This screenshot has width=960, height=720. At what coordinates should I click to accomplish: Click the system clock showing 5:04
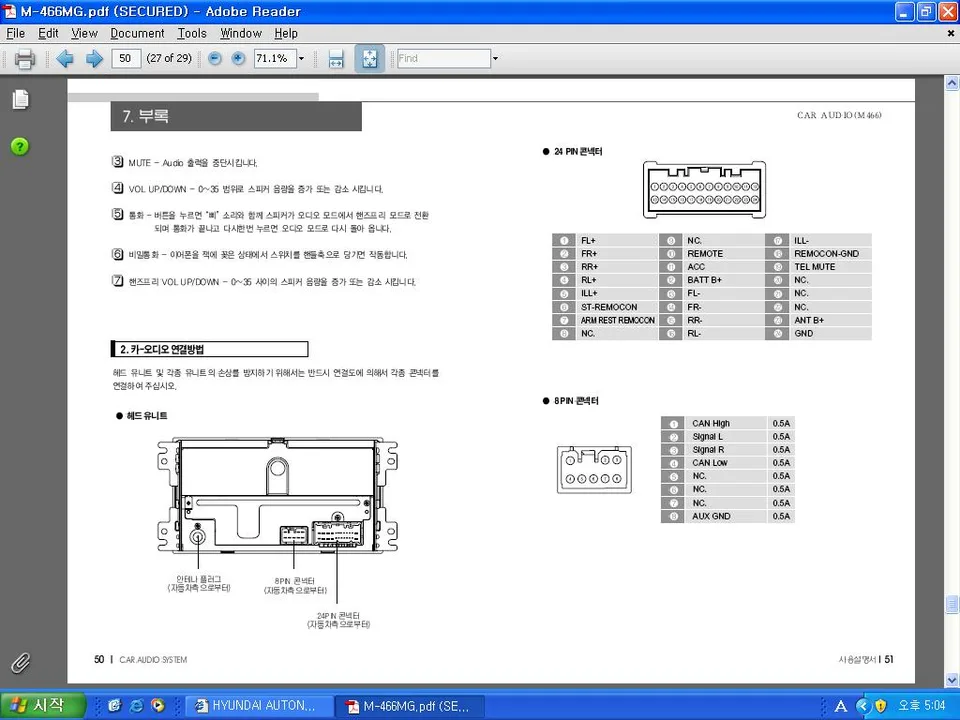pyautogui.click(x=921, y=706)
